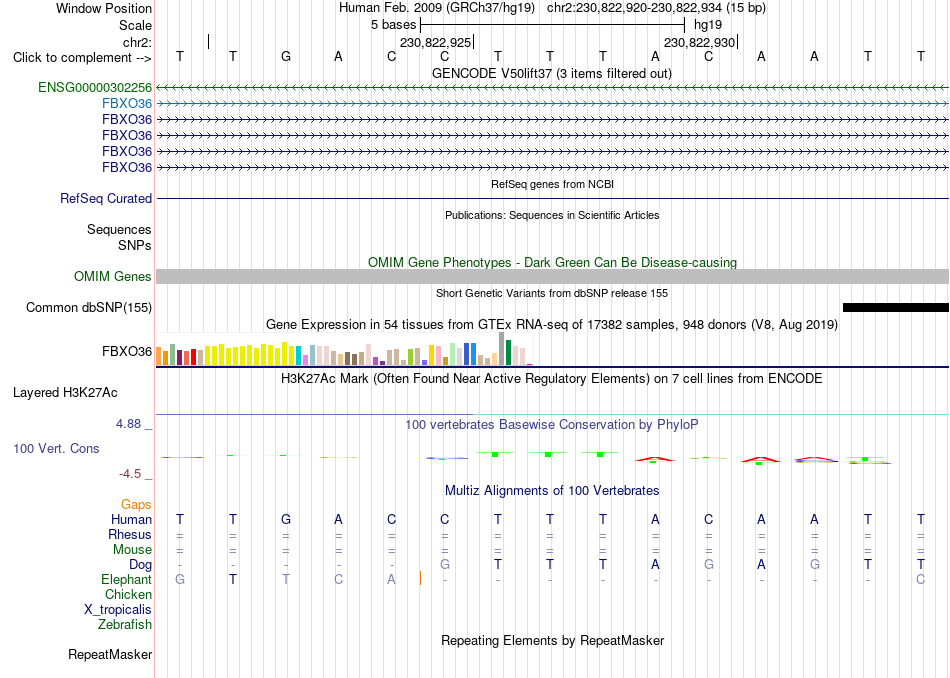Click the 'Click to complement -->' label

(82, 58)
